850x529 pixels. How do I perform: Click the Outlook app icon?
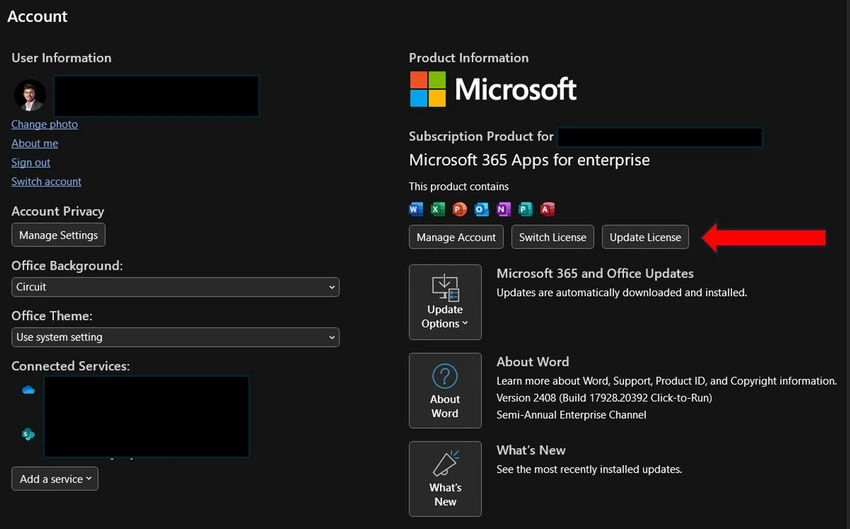[x=481, y=209]
